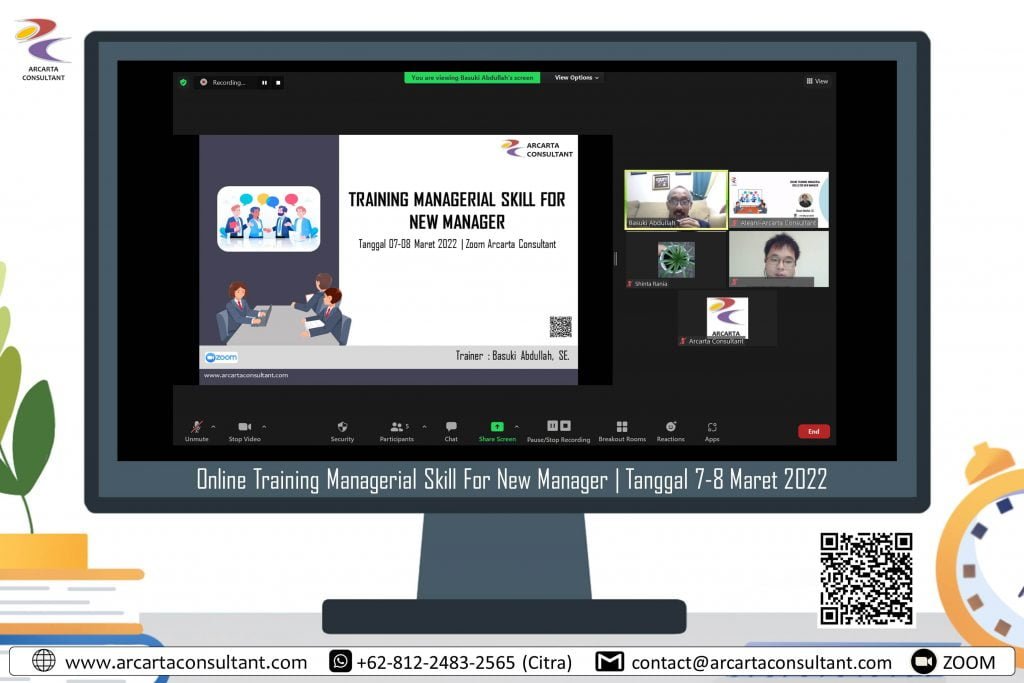Click the green encryption shield icon
1024x683 pixels.
point(183,82)
